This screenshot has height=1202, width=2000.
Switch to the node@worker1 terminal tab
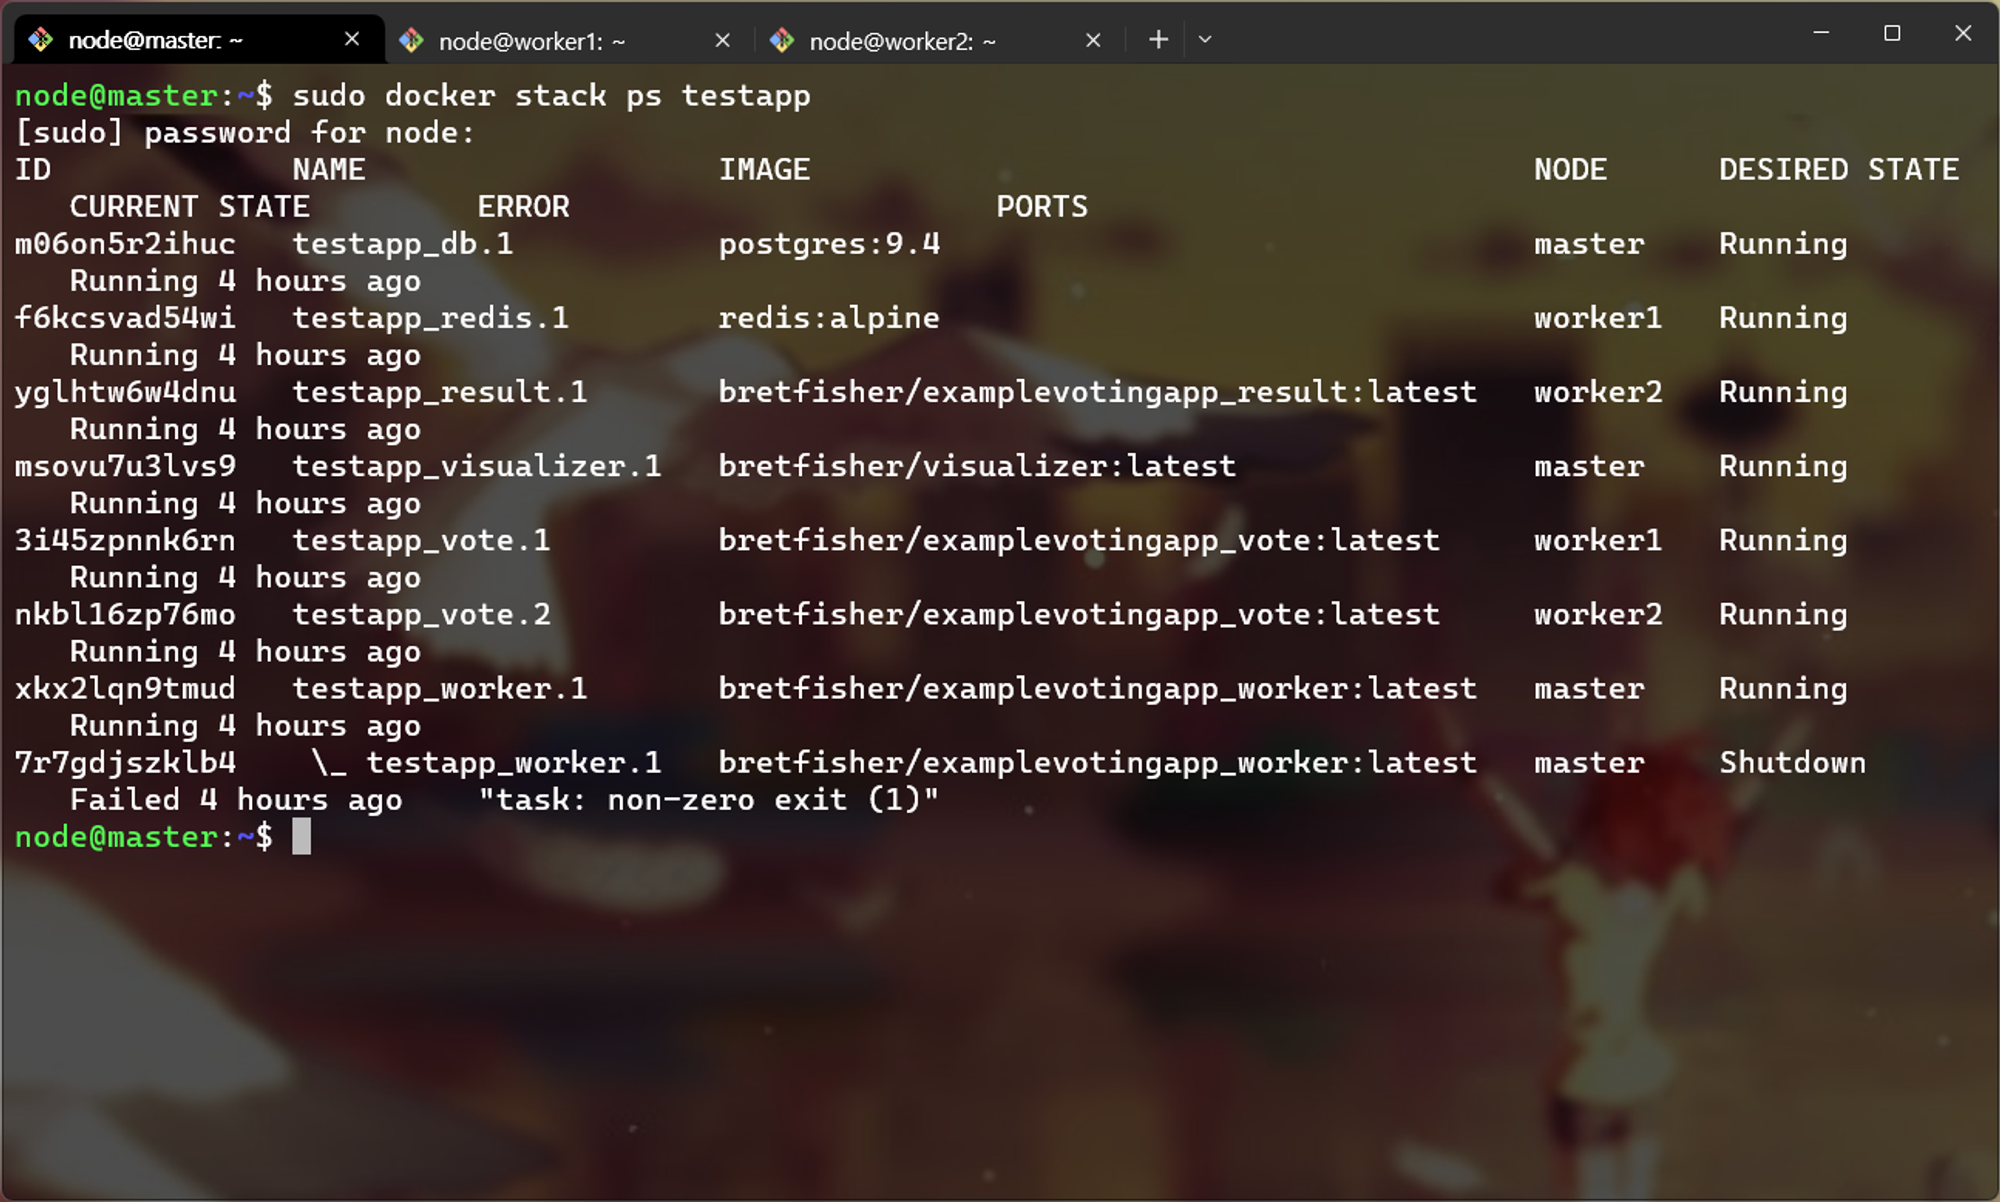tap(568, 41)
